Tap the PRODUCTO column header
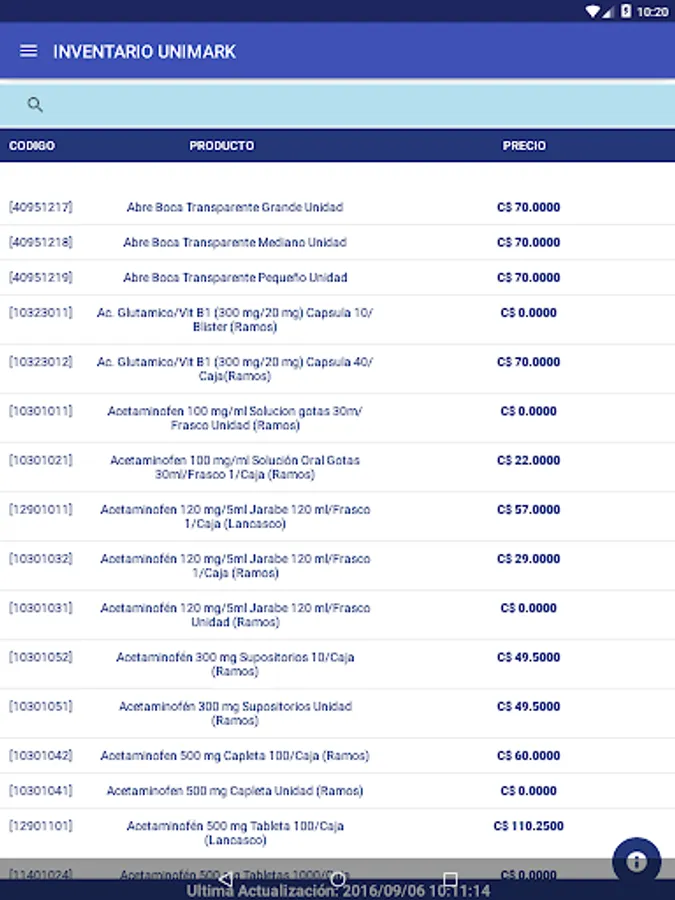Image resolution: width=675 pixels, height=900 pixels. (222, 146)
